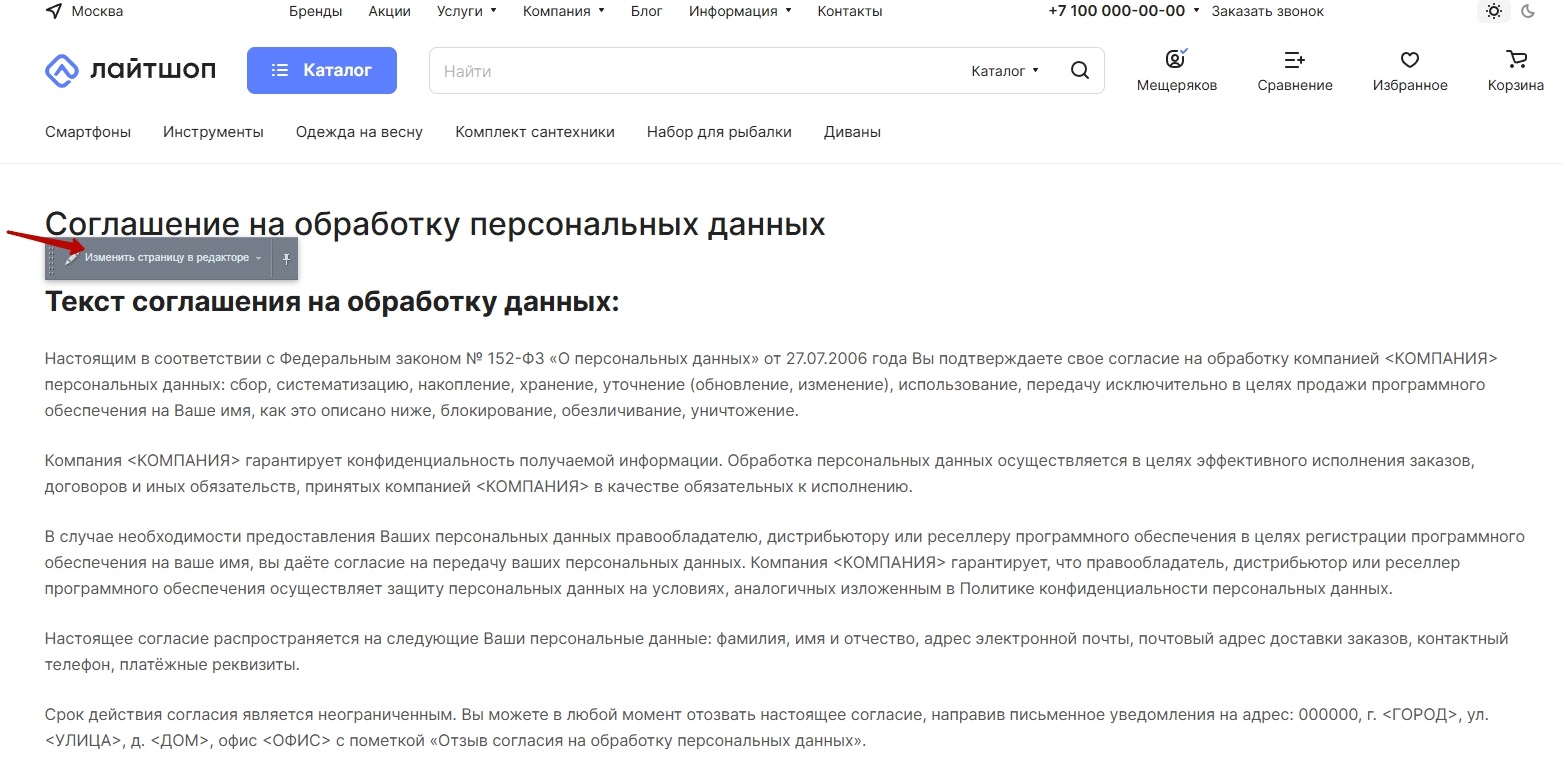Click the magnifier search icon

click(x=1079, y=71)
